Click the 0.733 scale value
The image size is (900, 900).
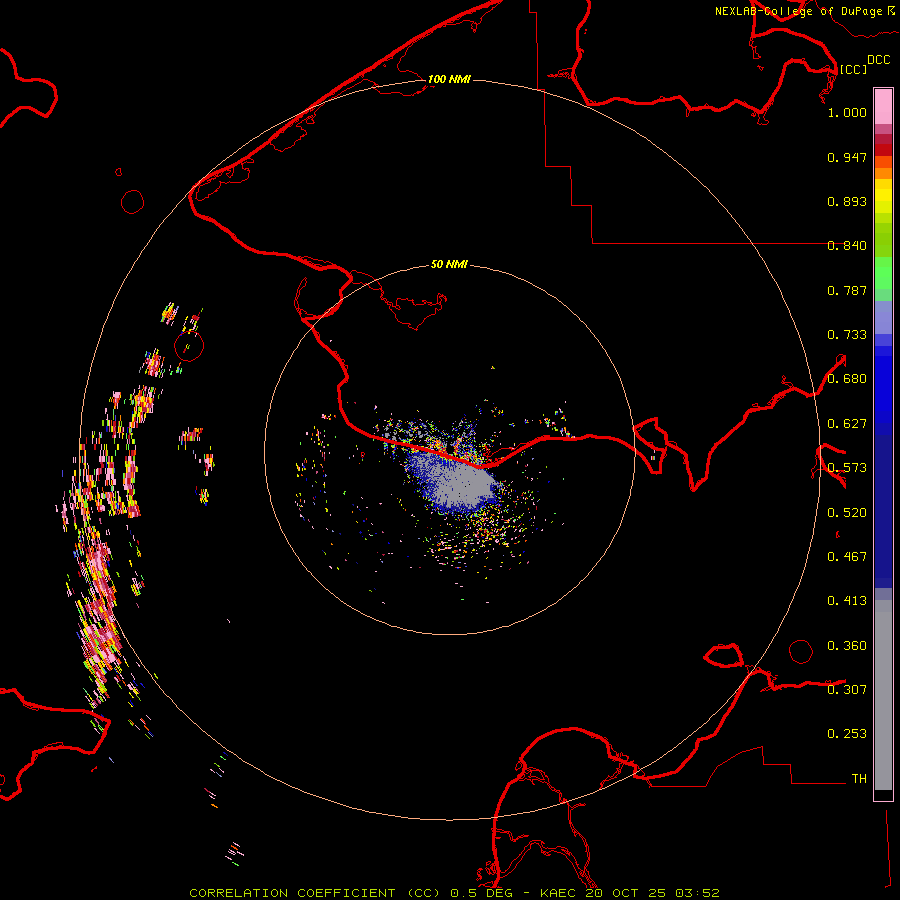[847, 335]
